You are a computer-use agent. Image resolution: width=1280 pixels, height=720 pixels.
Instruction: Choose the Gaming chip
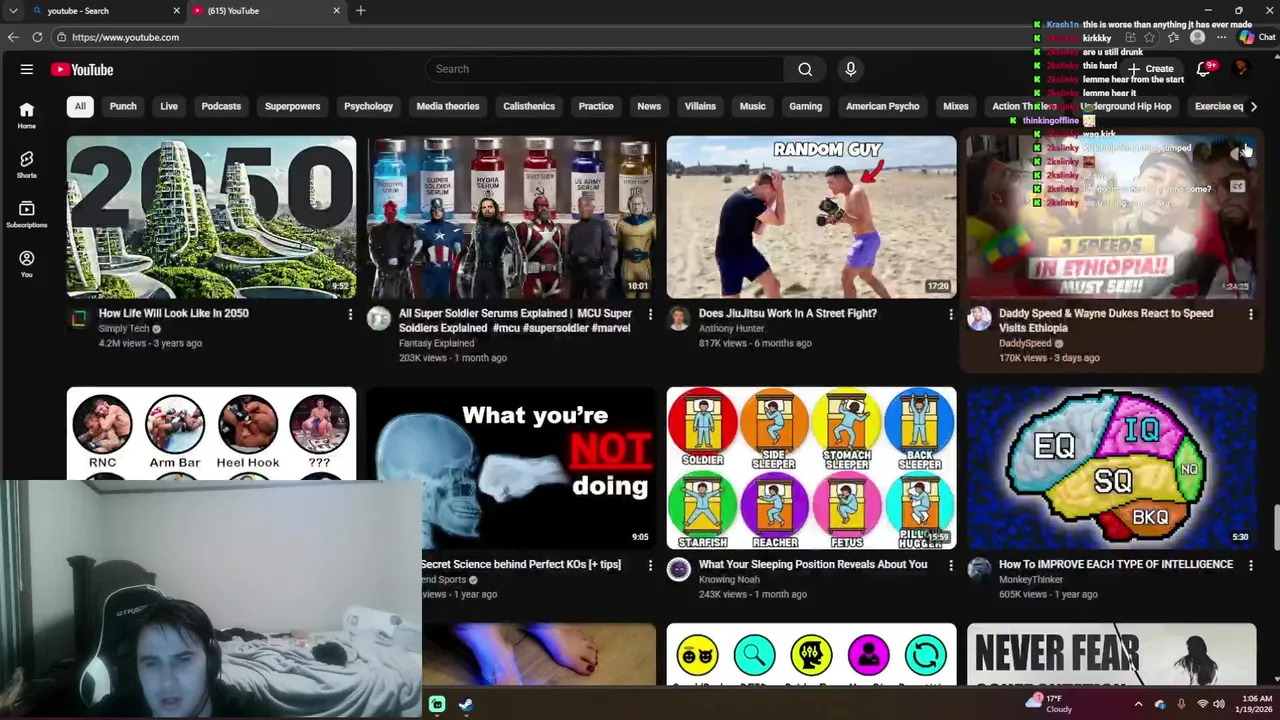(805, 106)
